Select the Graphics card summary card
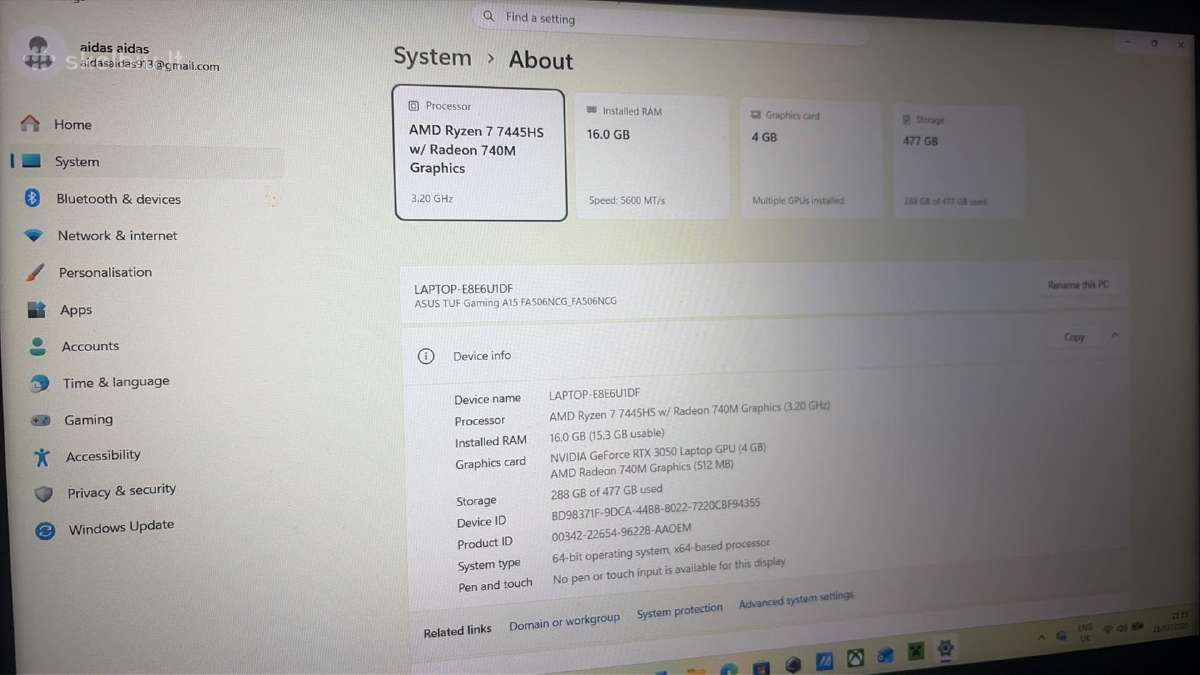The image size is (1200, 675). (811, 158)
